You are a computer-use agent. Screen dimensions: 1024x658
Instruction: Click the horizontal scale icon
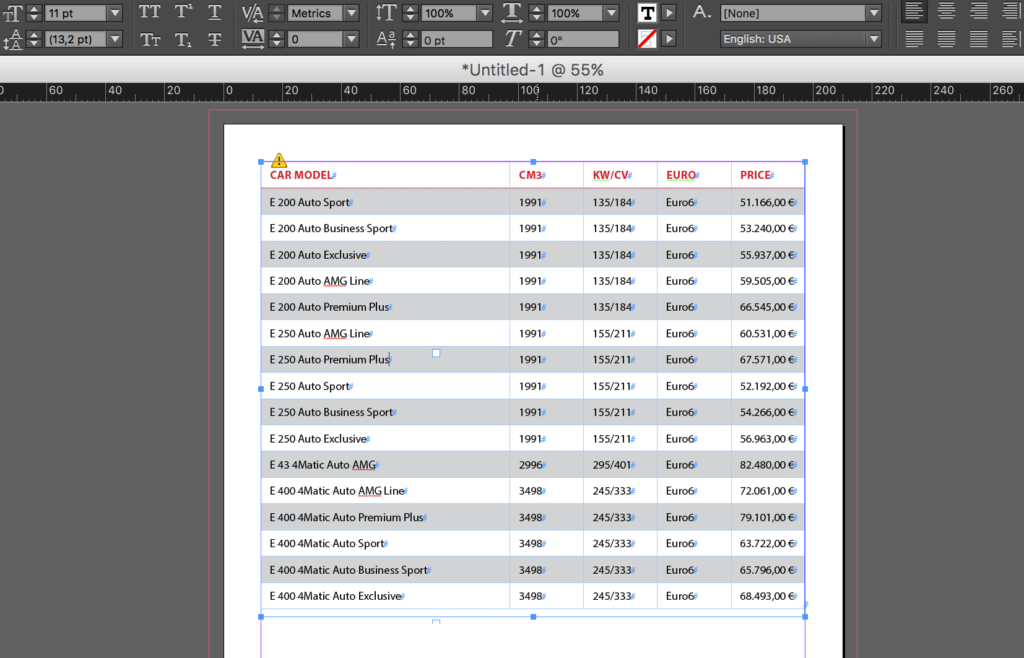[x=512, y=13]
